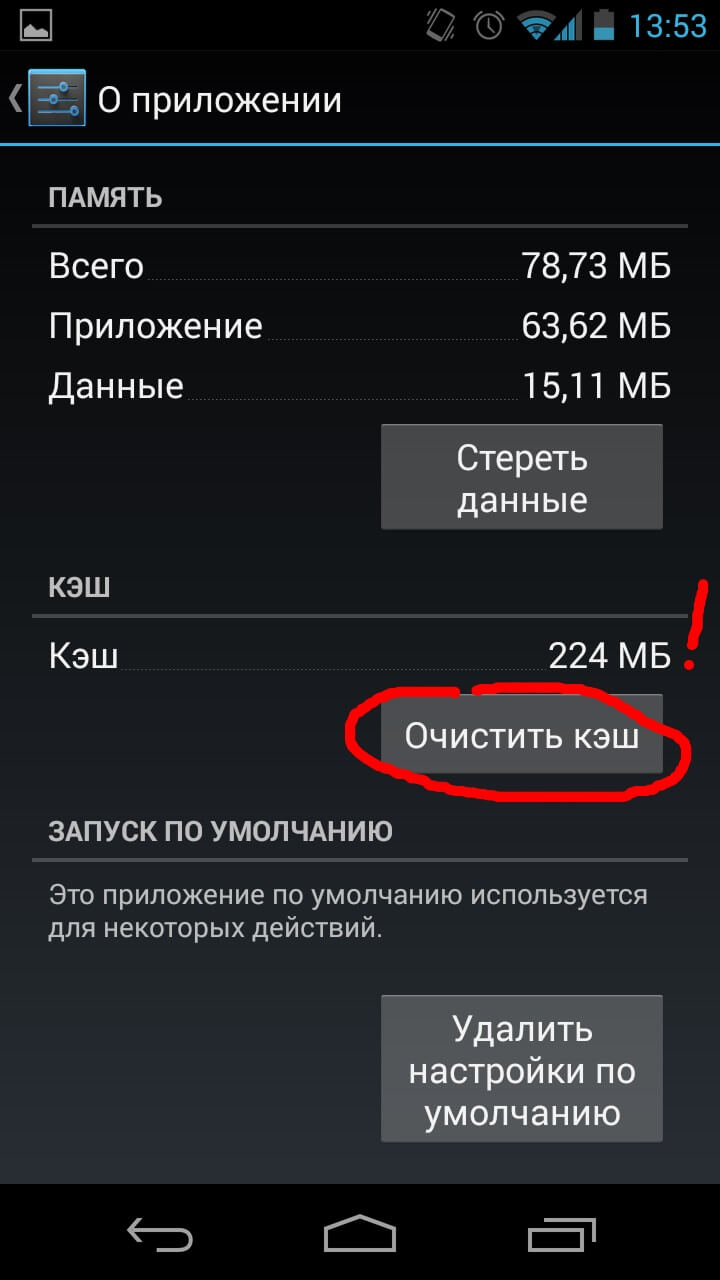Tap the vibrate mode icon in status bar
The image size is (720, 1280).
coord(441,25)
